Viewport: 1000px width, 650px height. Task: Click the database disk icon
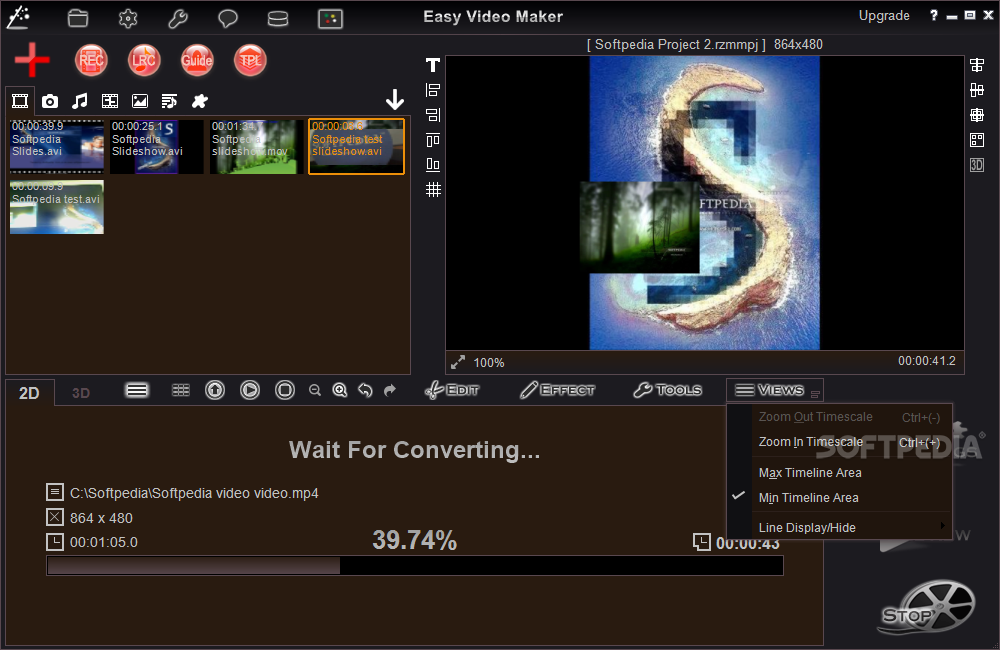click(277, 19)
